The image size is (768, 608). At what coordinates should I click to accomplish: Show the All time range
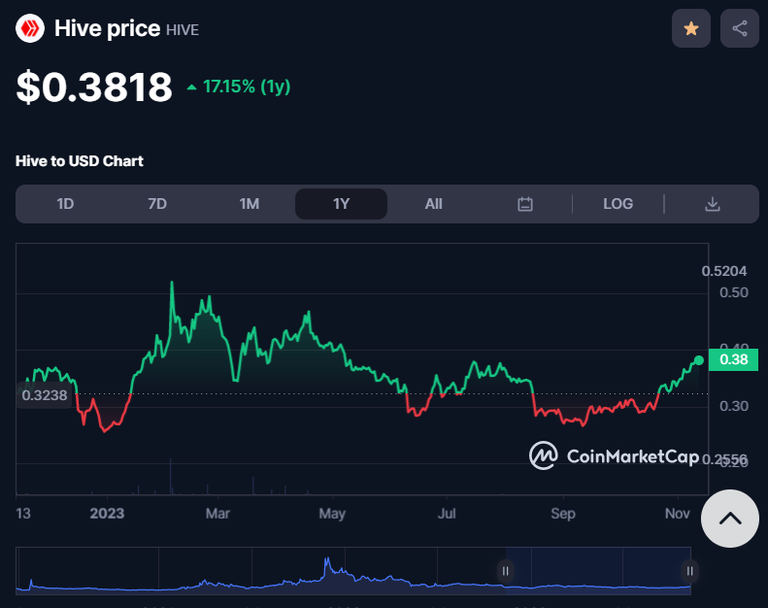click(433, 204)
